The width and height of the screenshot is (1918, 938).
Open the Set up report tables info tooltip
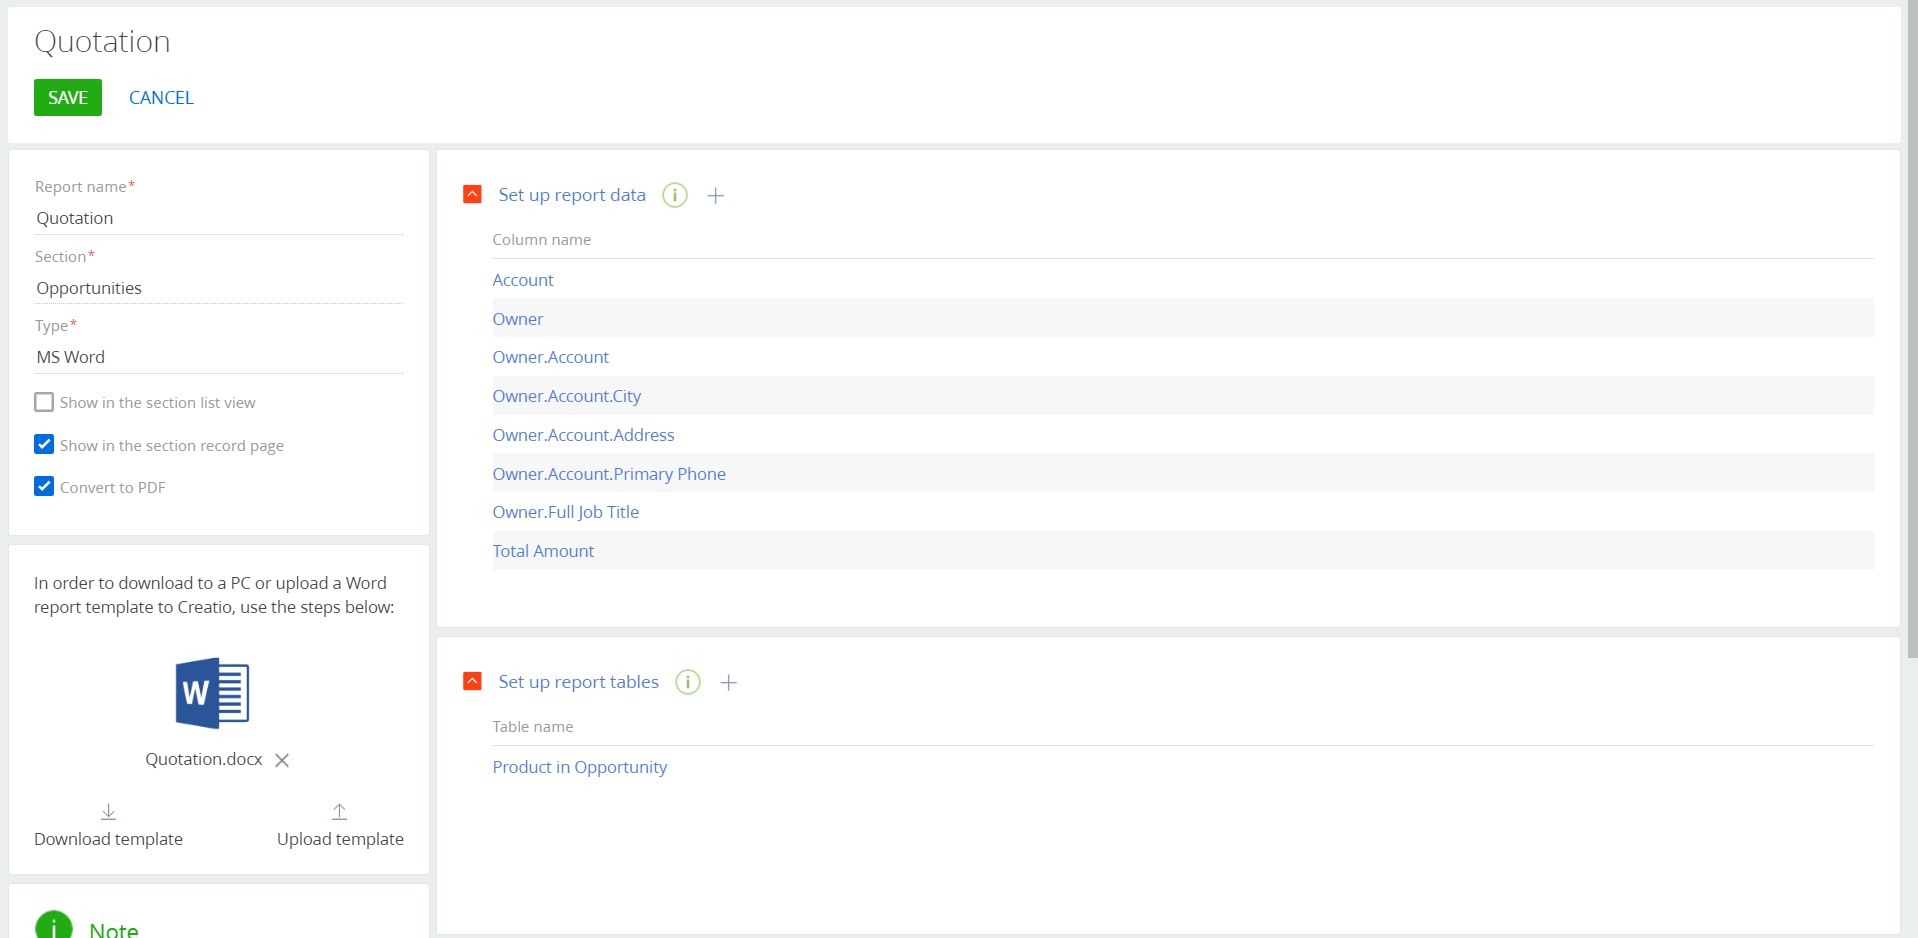pos(687,682)
